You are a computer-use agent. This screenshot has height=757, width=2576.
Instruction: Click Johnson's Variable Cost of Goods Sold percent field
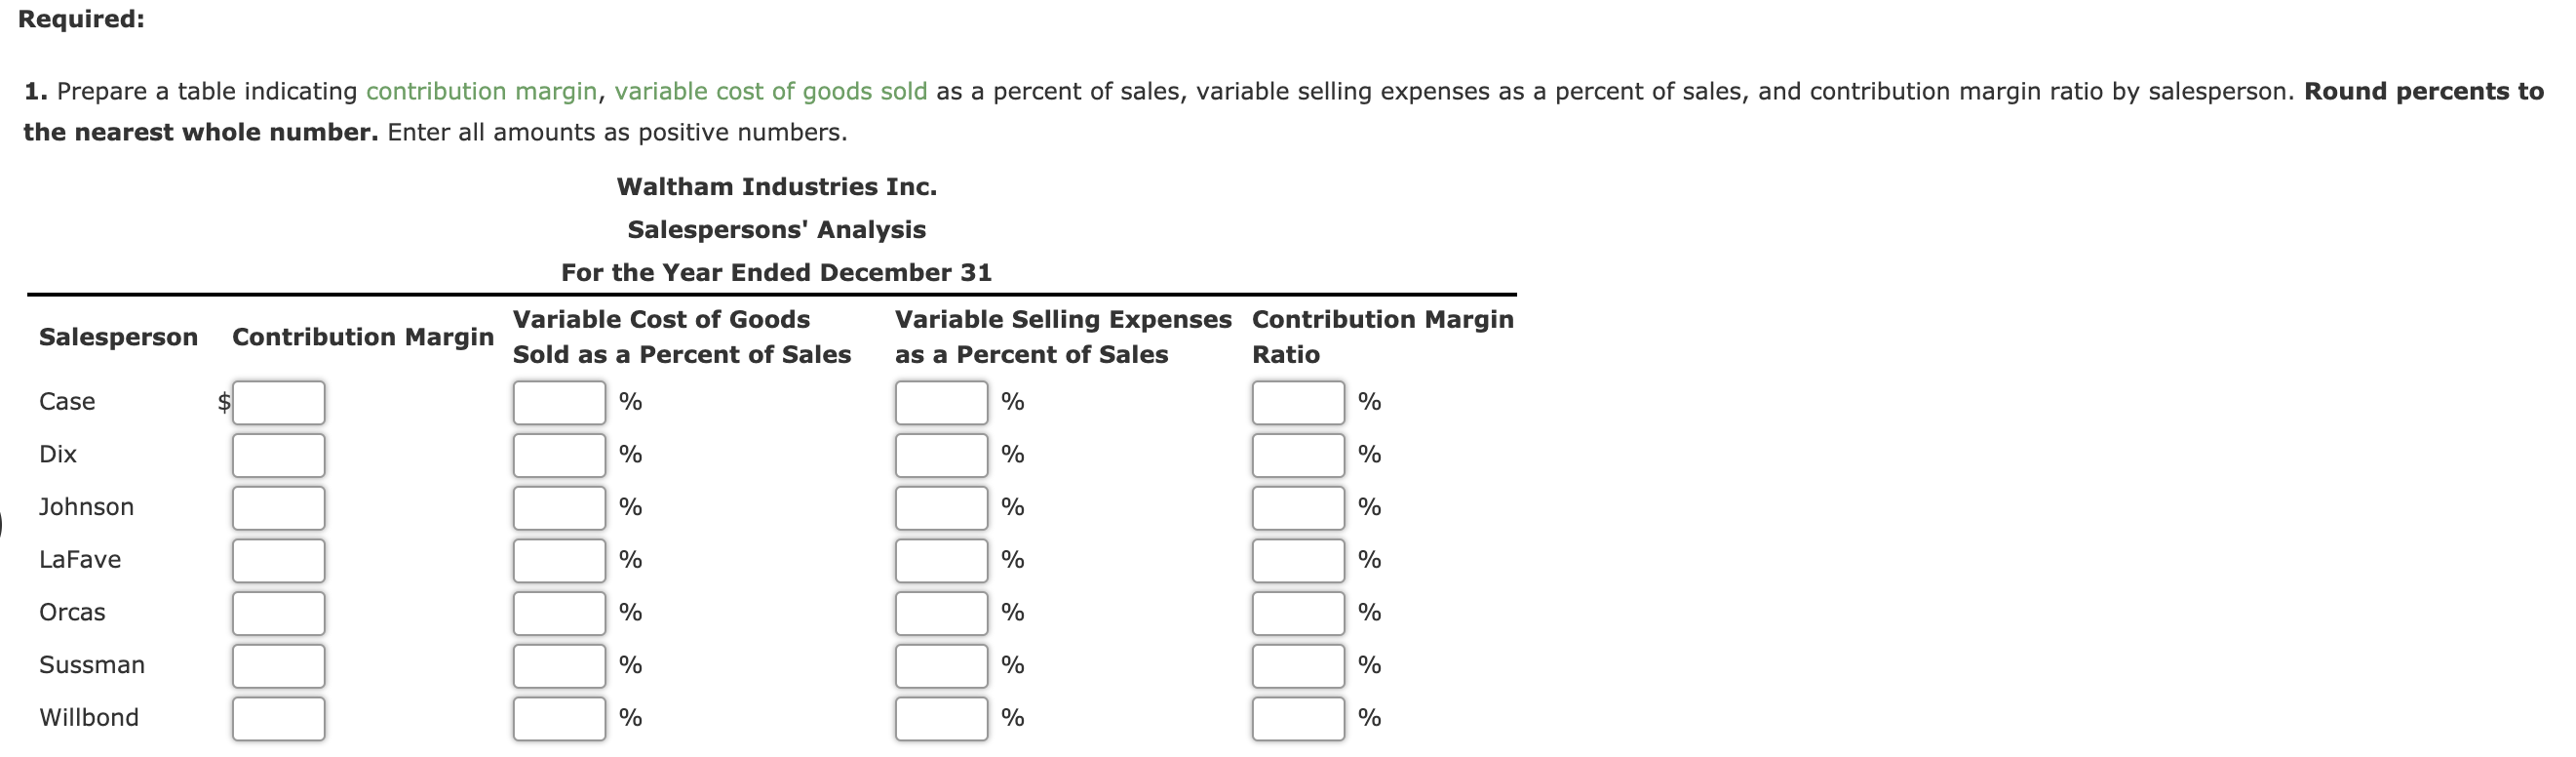[x=559, y=508]
